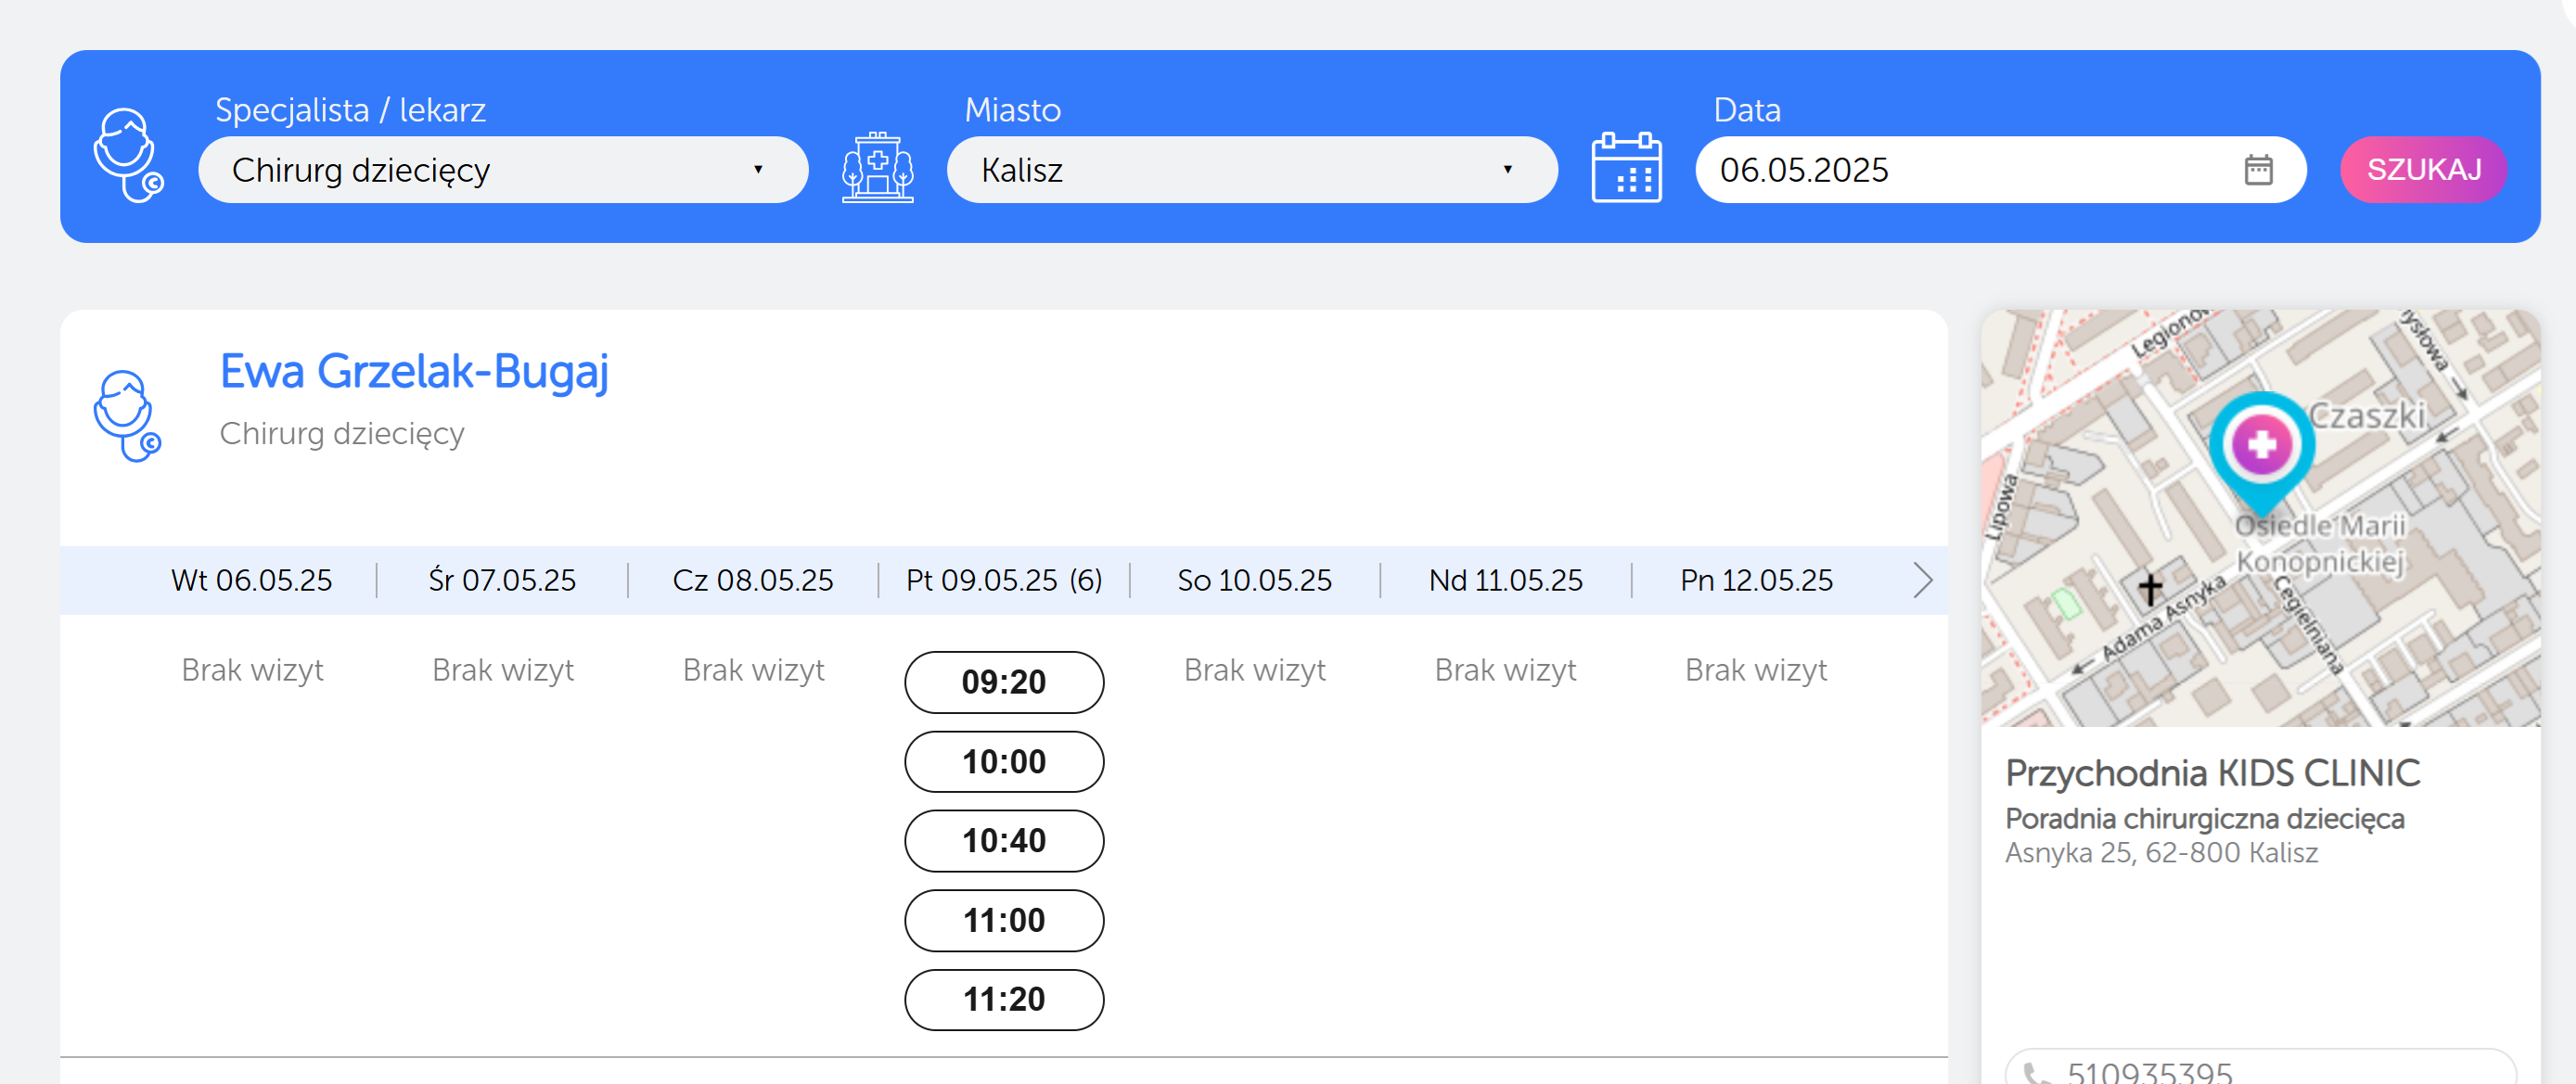
Task: Click the Przychodnia KIDS CLINIC title
Action: tap(2212, 773)
